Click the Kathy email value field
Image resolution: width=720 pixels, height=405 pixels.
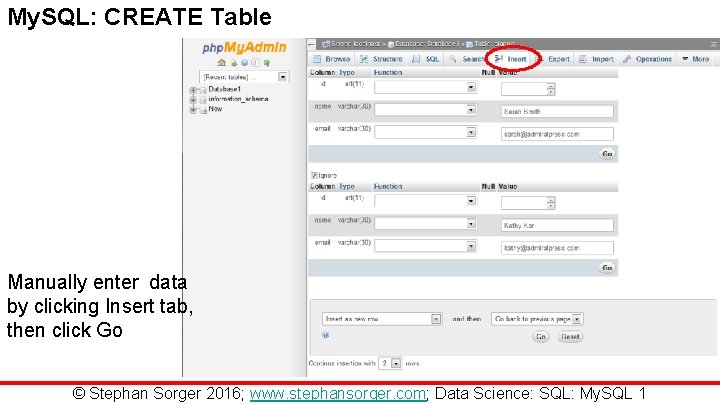point(557,248)
